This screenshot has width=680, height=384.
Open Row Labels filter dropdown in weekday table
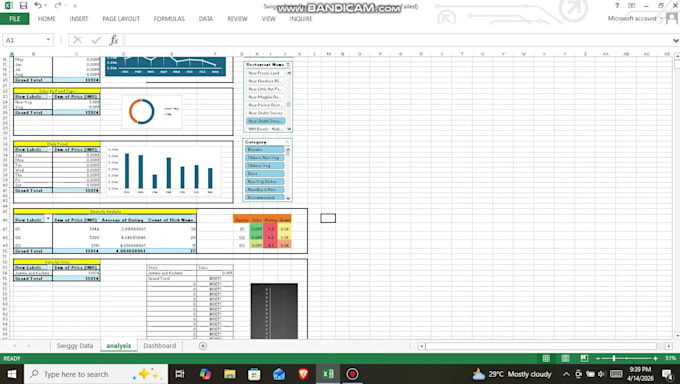tap(49, 149)
